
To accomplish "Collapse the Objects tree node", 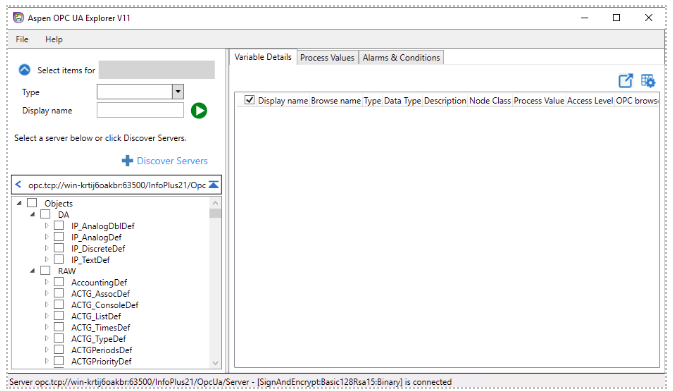I will (19, 203).
